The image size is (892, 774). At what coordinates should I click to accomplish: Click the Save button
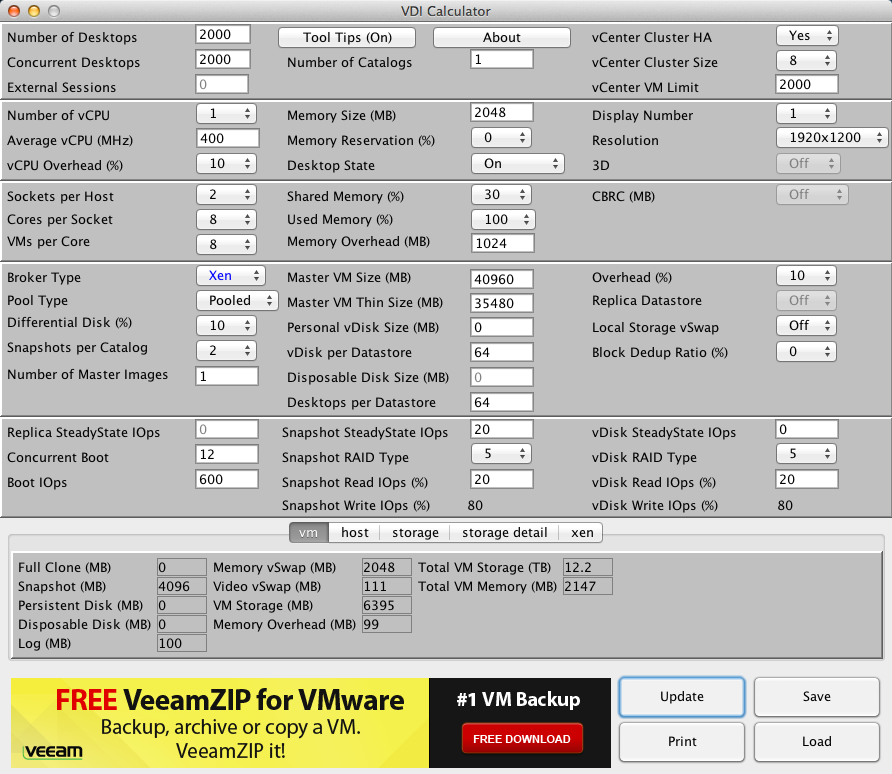click(816, 697)
